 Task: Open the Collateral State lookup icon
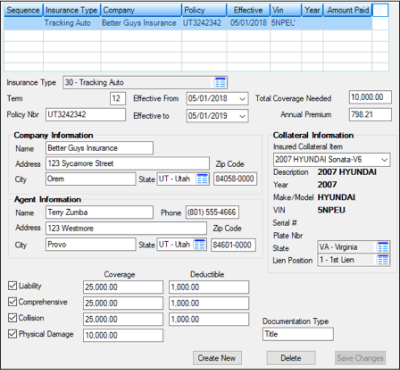click(383, 247)
